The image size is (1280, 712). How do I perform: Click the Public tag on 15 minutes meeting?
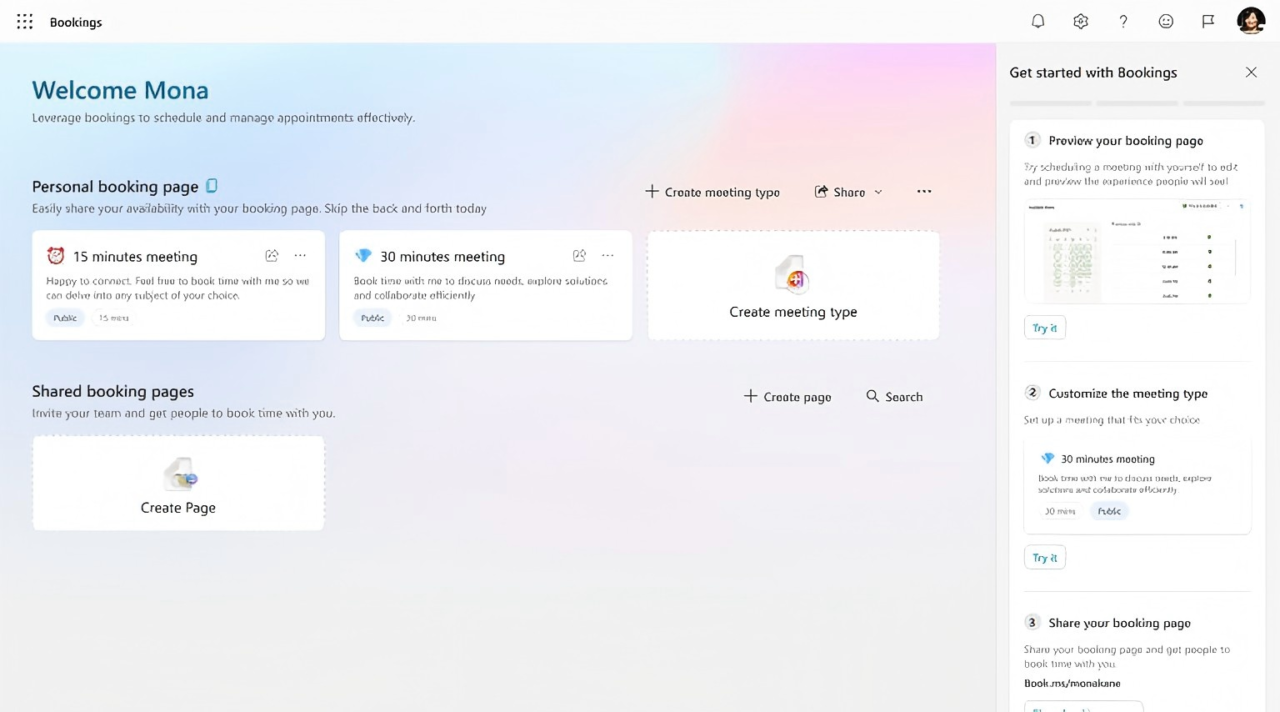[65, 318]
